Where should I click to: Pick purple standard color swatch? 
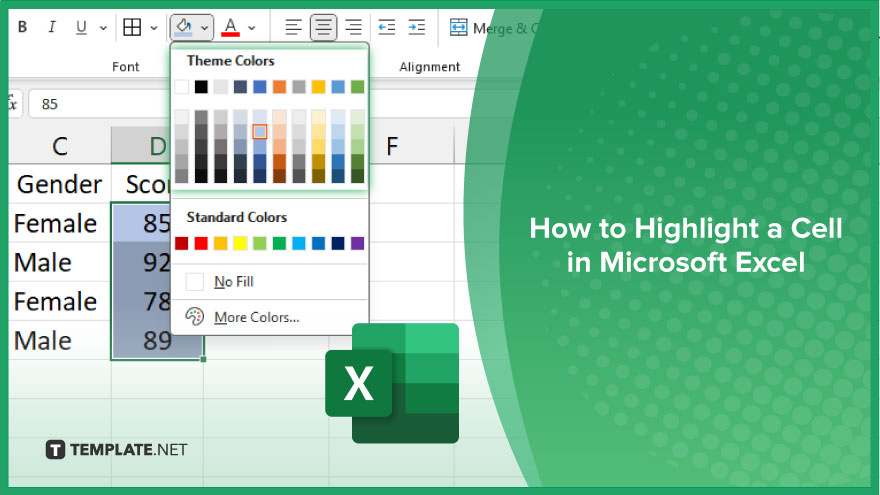358,243
